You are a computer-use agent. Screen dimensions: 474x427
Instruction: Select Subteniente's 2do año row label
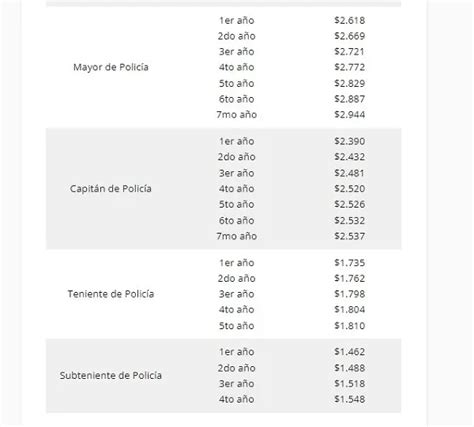pyautogui.click(x=237, y=368)
